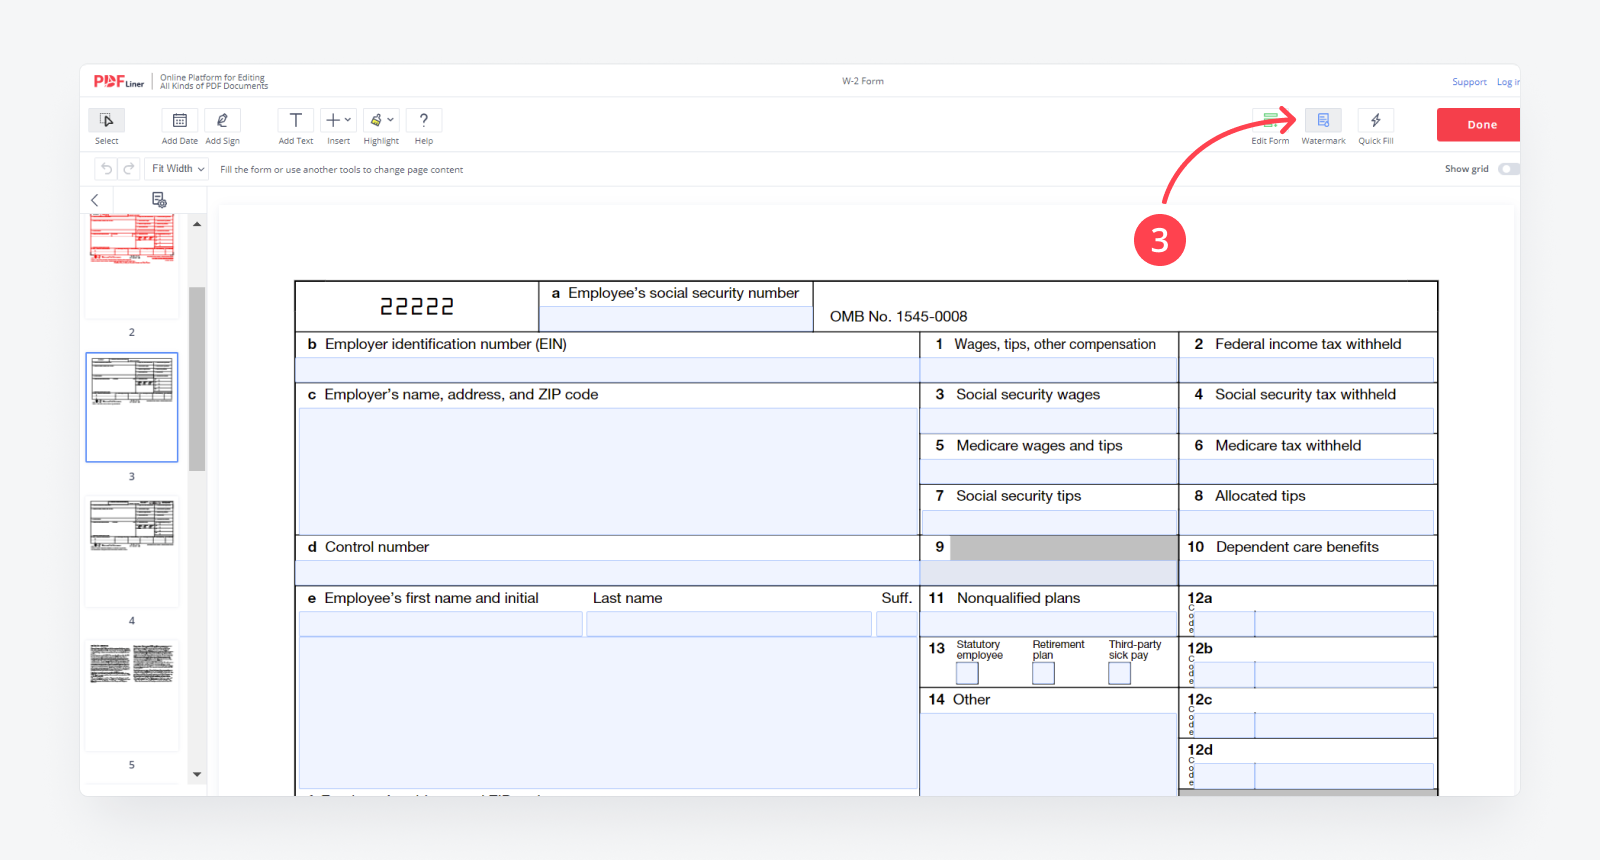Select the page 4 thumbnail
1600x860 pixels.
click(x=132, y=550)
